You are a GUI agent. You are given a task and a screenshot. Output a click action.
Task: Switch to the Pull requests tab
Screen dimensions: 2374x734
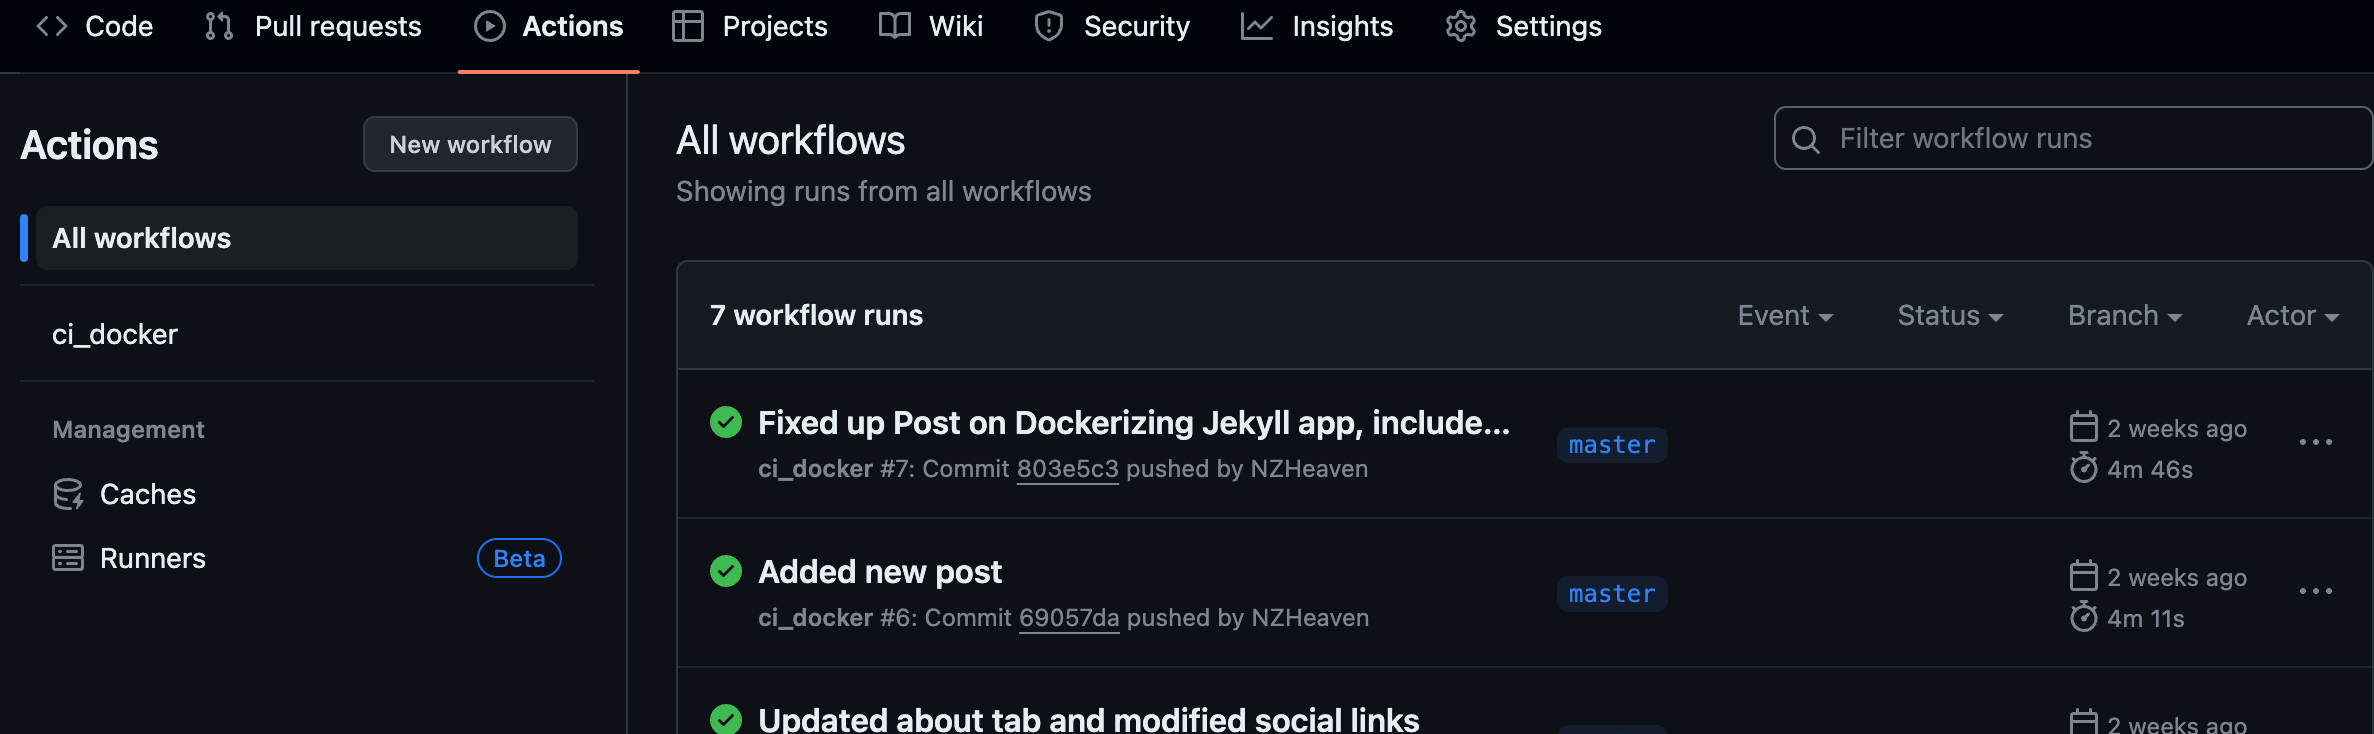click(x=313, y=26)
